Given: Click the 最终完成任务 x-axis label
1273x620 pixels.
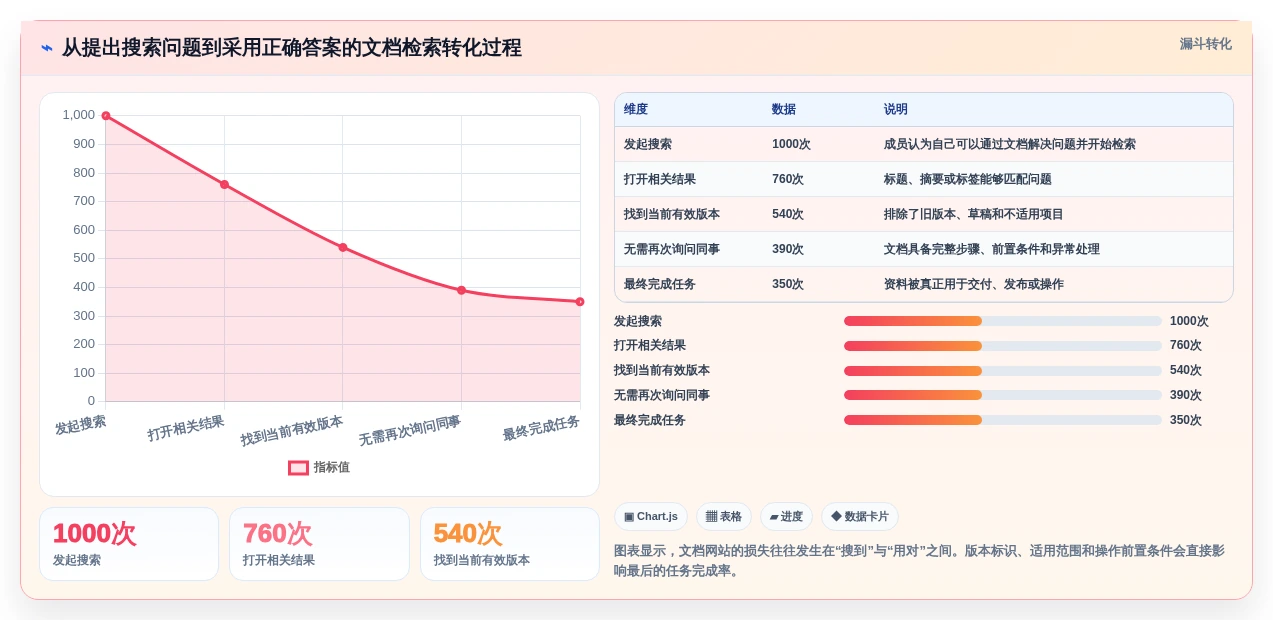Looking at the screenshot, I should [x=541, y=428].
